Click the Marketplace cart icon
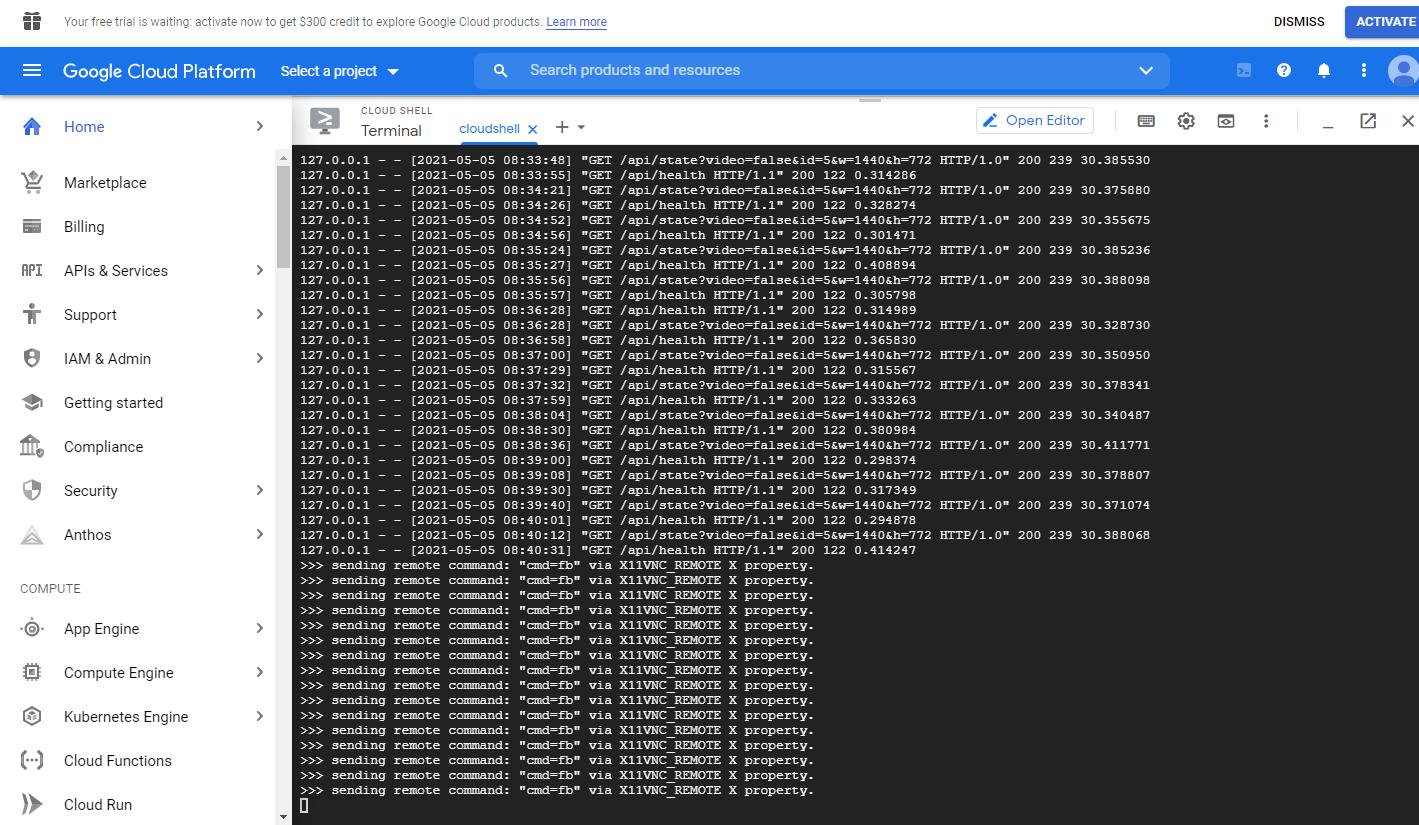 32,183
